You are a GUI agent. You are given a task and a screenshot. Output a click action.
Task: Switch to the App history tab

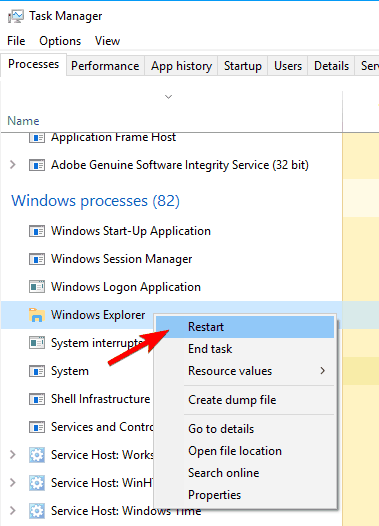pyautogui.click(x=181, y=66)
